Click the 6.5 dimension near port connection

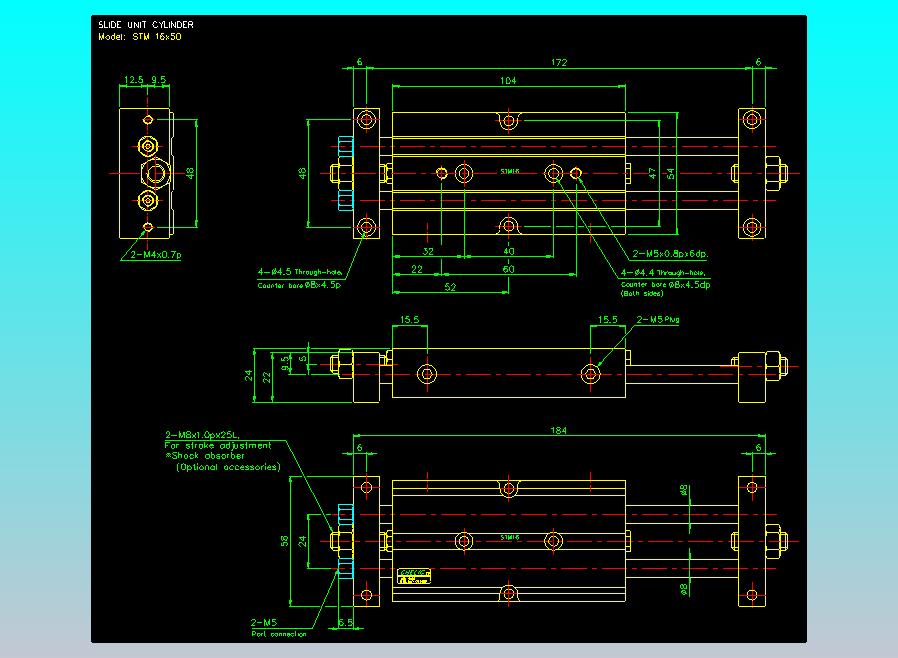point(346,622)
